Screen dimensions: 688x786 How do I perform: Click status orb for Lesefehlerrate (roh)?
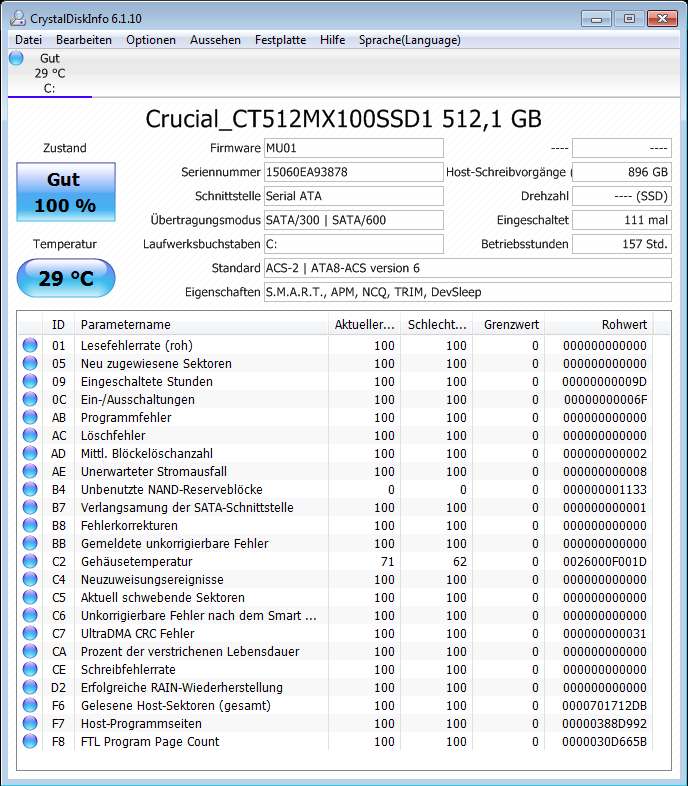click(x=30, y=345)
